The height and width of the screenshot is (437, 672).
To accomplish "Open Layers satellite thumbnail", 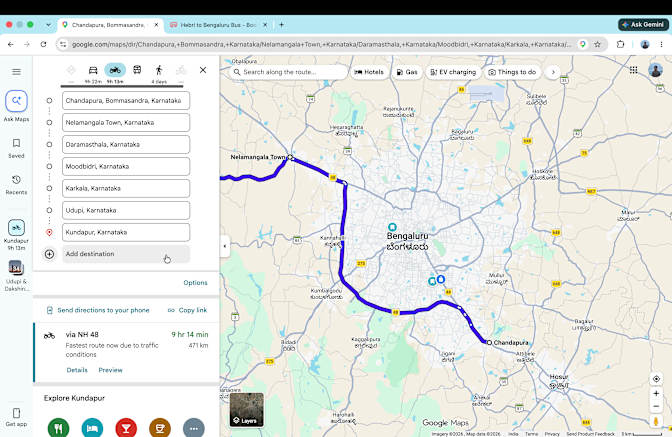I will 247,410.
